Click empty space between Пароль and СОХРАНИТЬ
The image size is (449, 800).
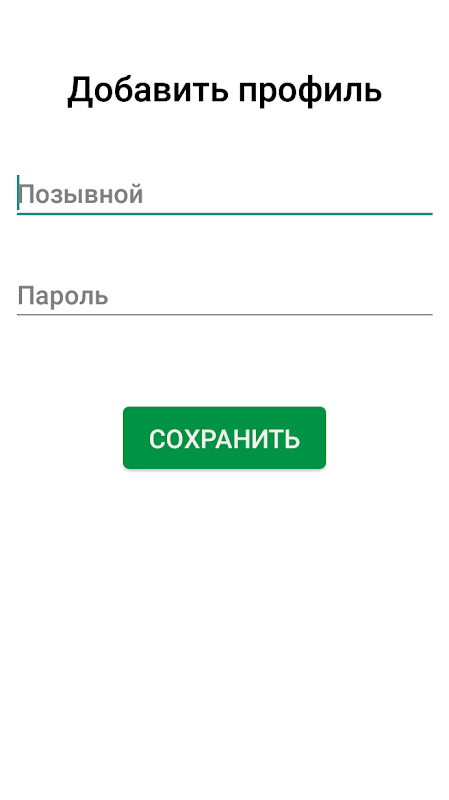(224, 361)
